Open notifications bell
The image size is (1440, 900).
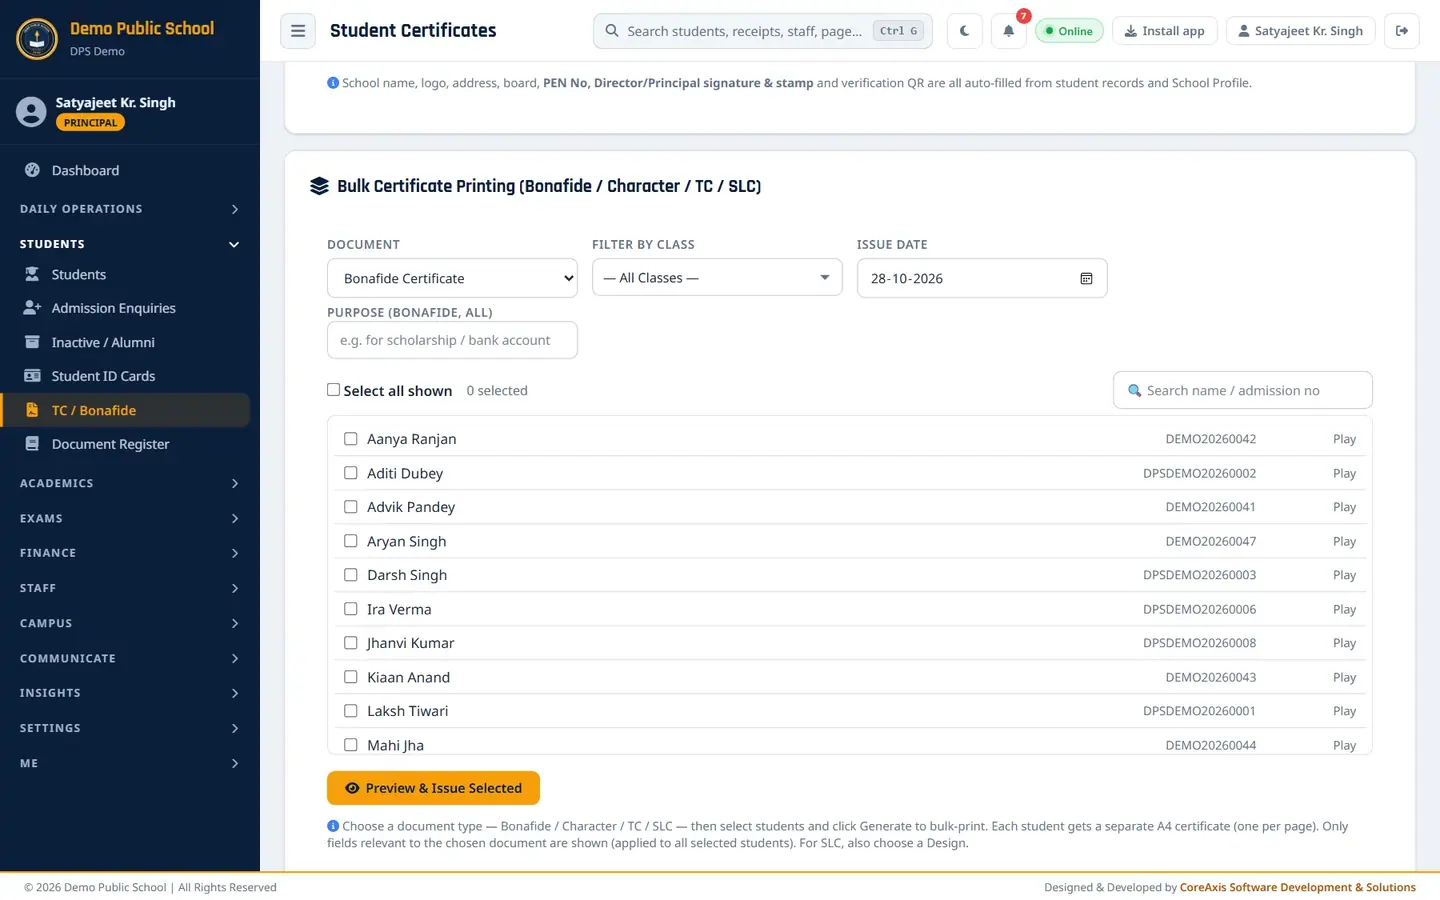pyautogui.click(x=1008, y=31)
